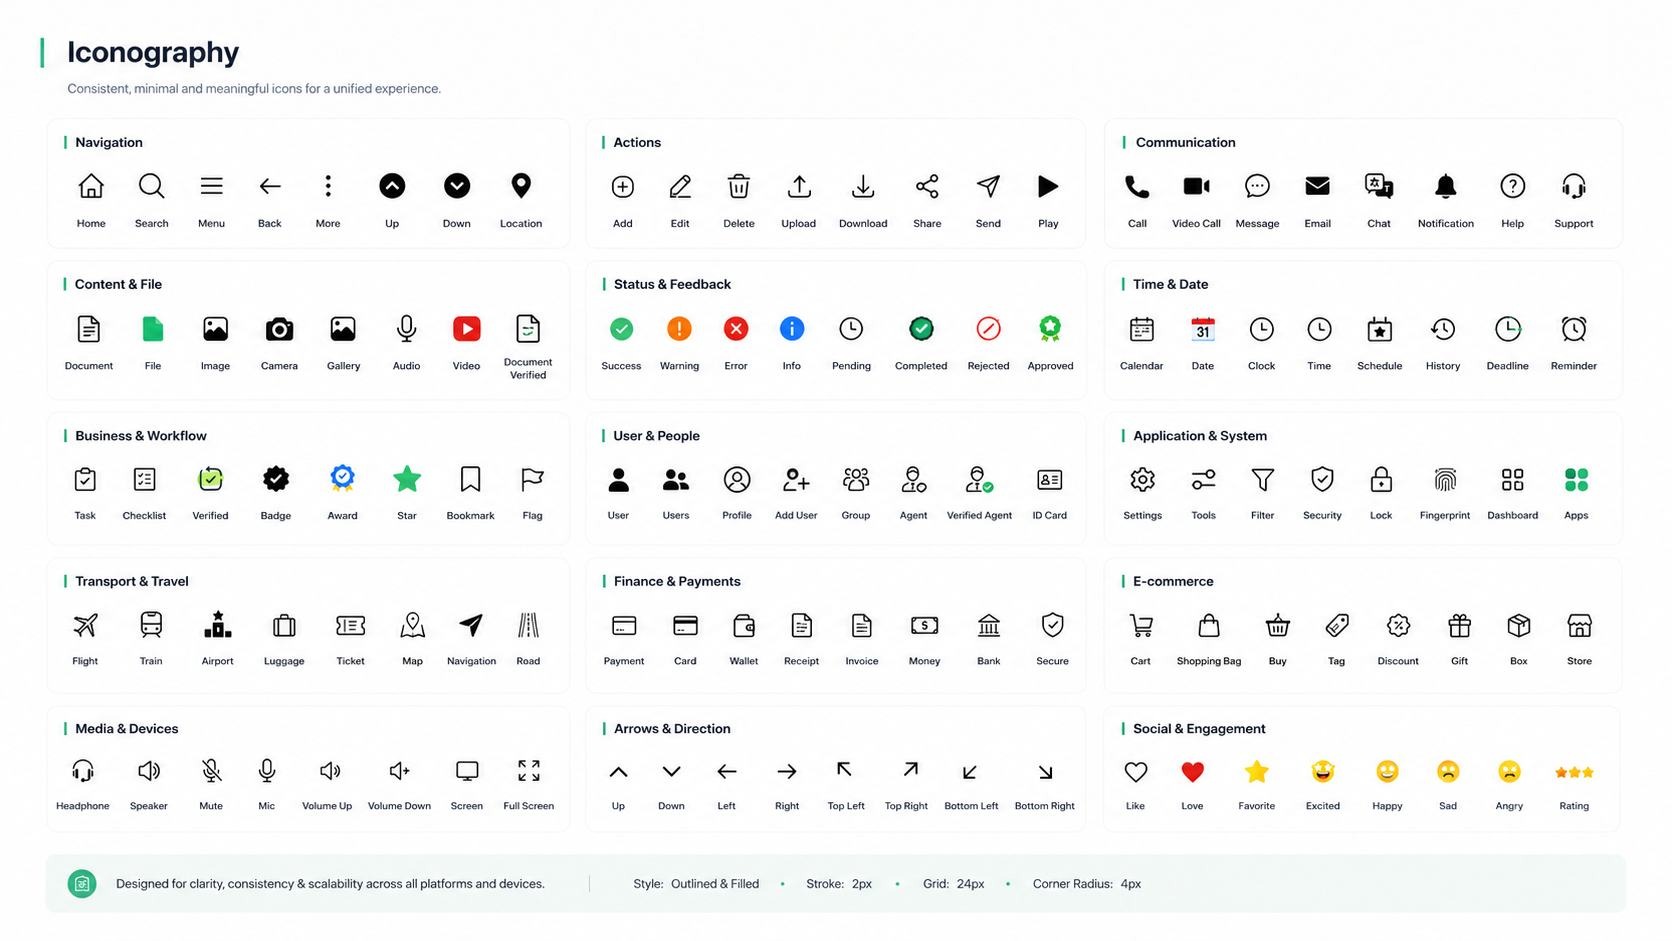
Task: Click the More vertical dots icon
Action: pyautogui.click(x=328, y=186)
